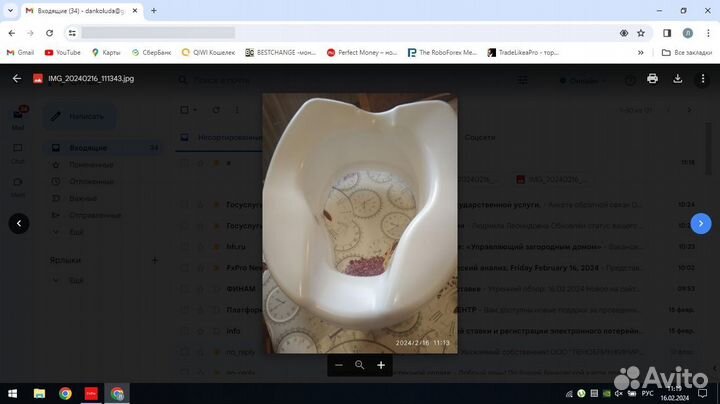This screenshot has height=404, width=720.
Task: Switch input language РУС
Action: pyautogui.click(x=647, y=393)
